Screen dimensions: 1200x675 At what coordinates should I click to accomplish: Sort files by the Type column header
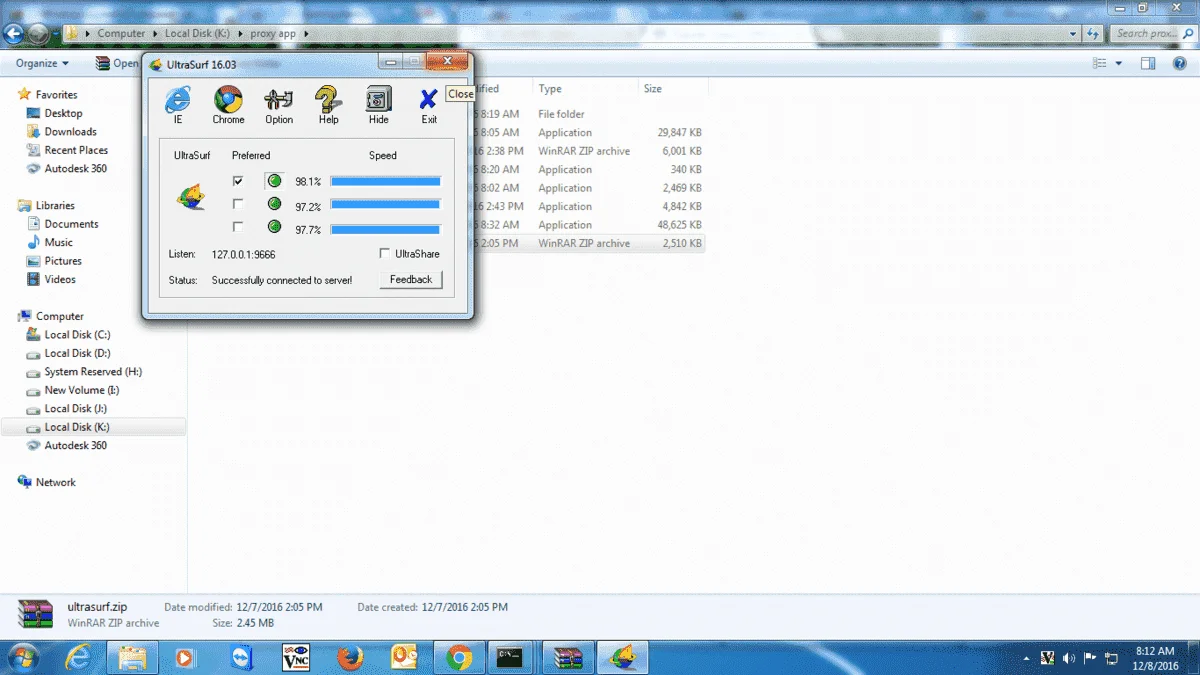584,89
